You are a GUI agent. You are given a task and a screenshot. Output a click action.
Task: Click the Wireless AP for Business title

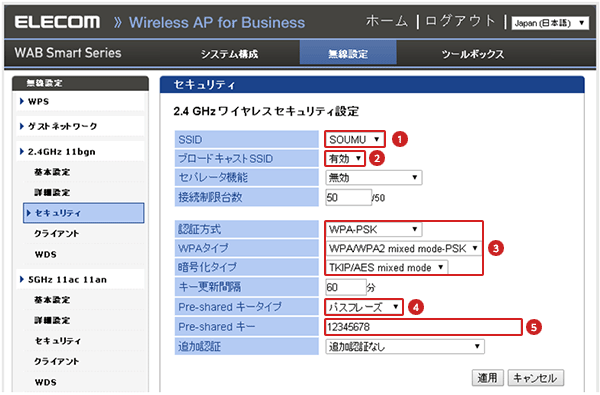[x=217, y=23]
